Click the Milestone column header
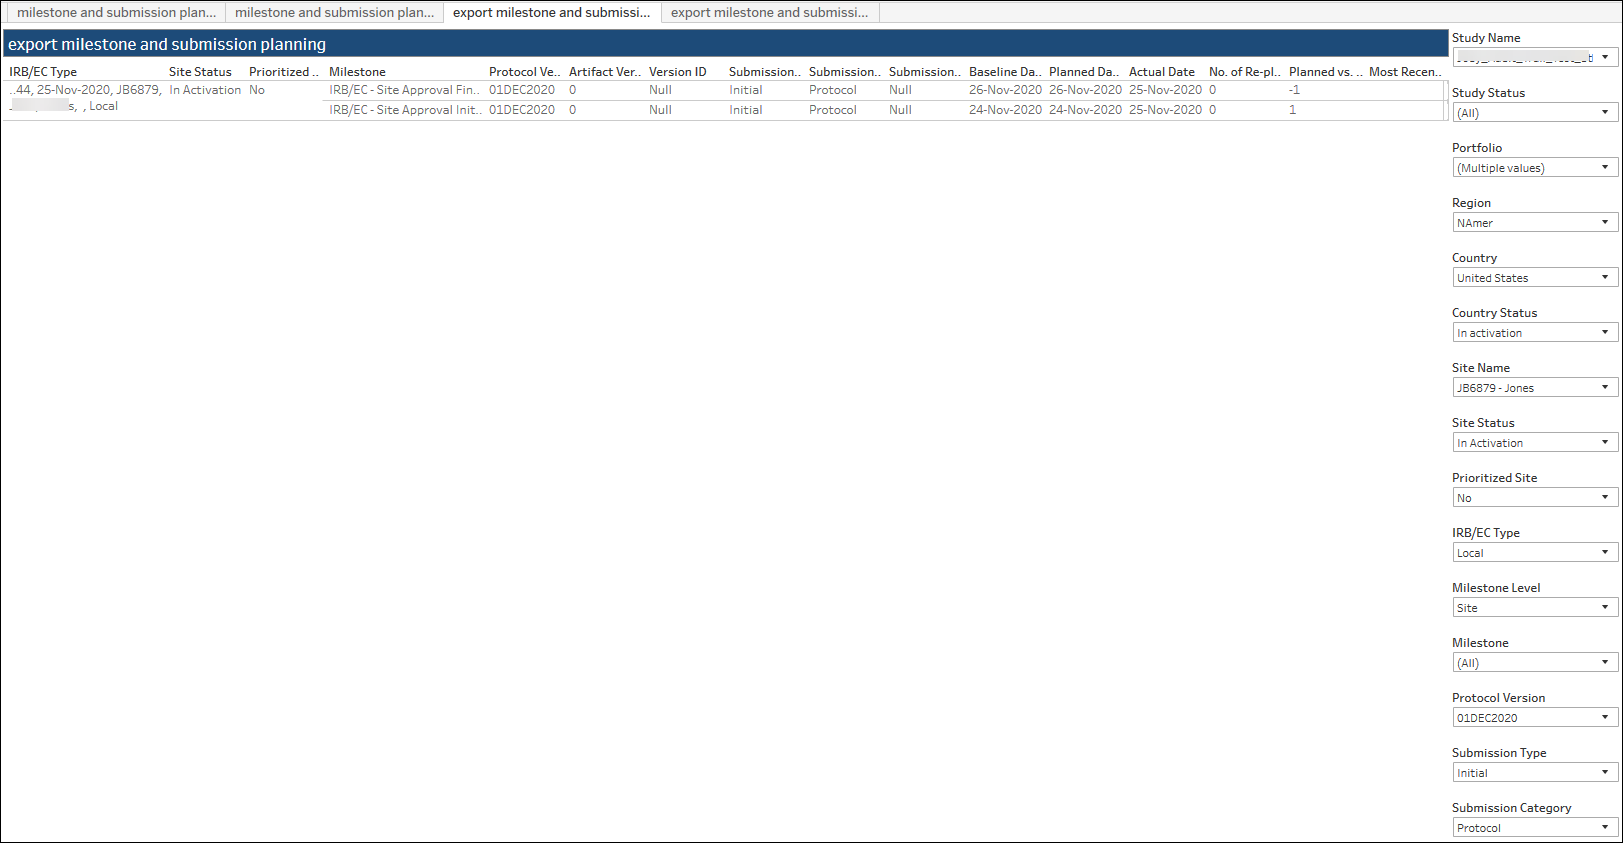Viewport: 1623px width, 843px height. 357,72
